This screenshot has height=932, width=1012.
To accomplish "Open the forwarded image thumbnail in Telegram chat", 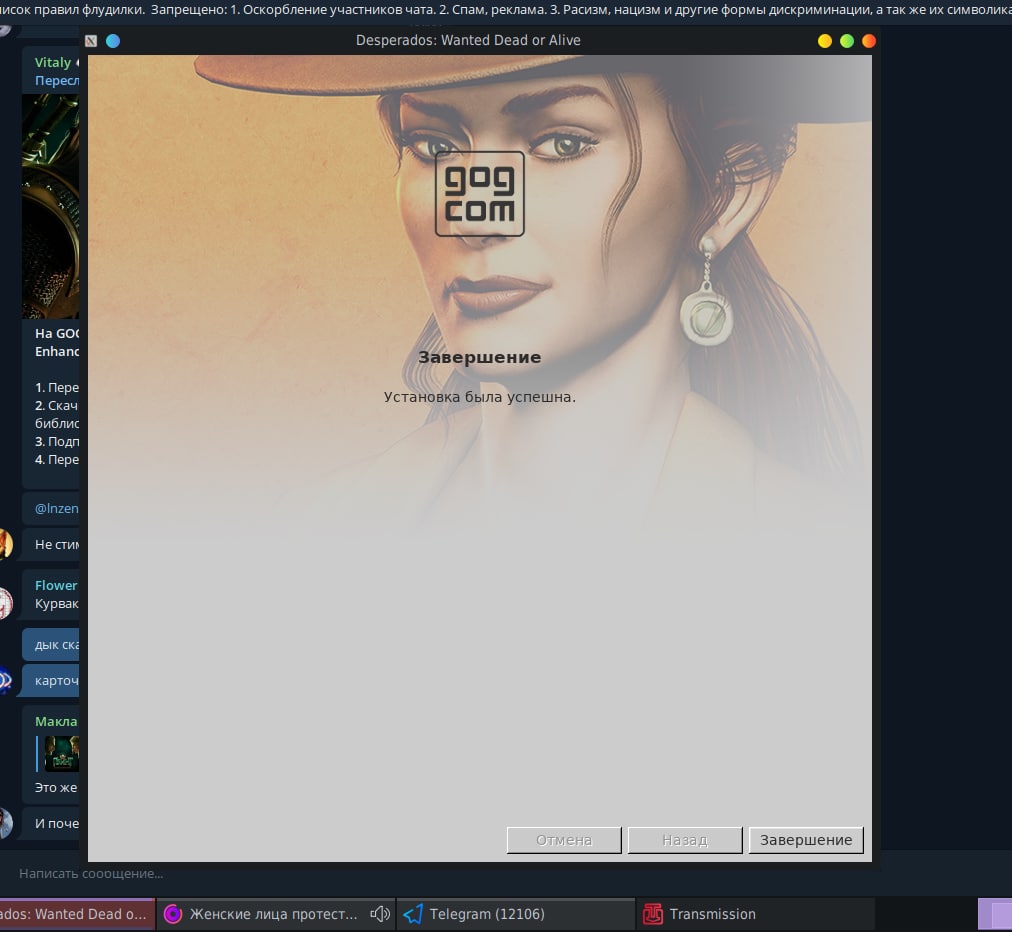I will click(50, 207).
